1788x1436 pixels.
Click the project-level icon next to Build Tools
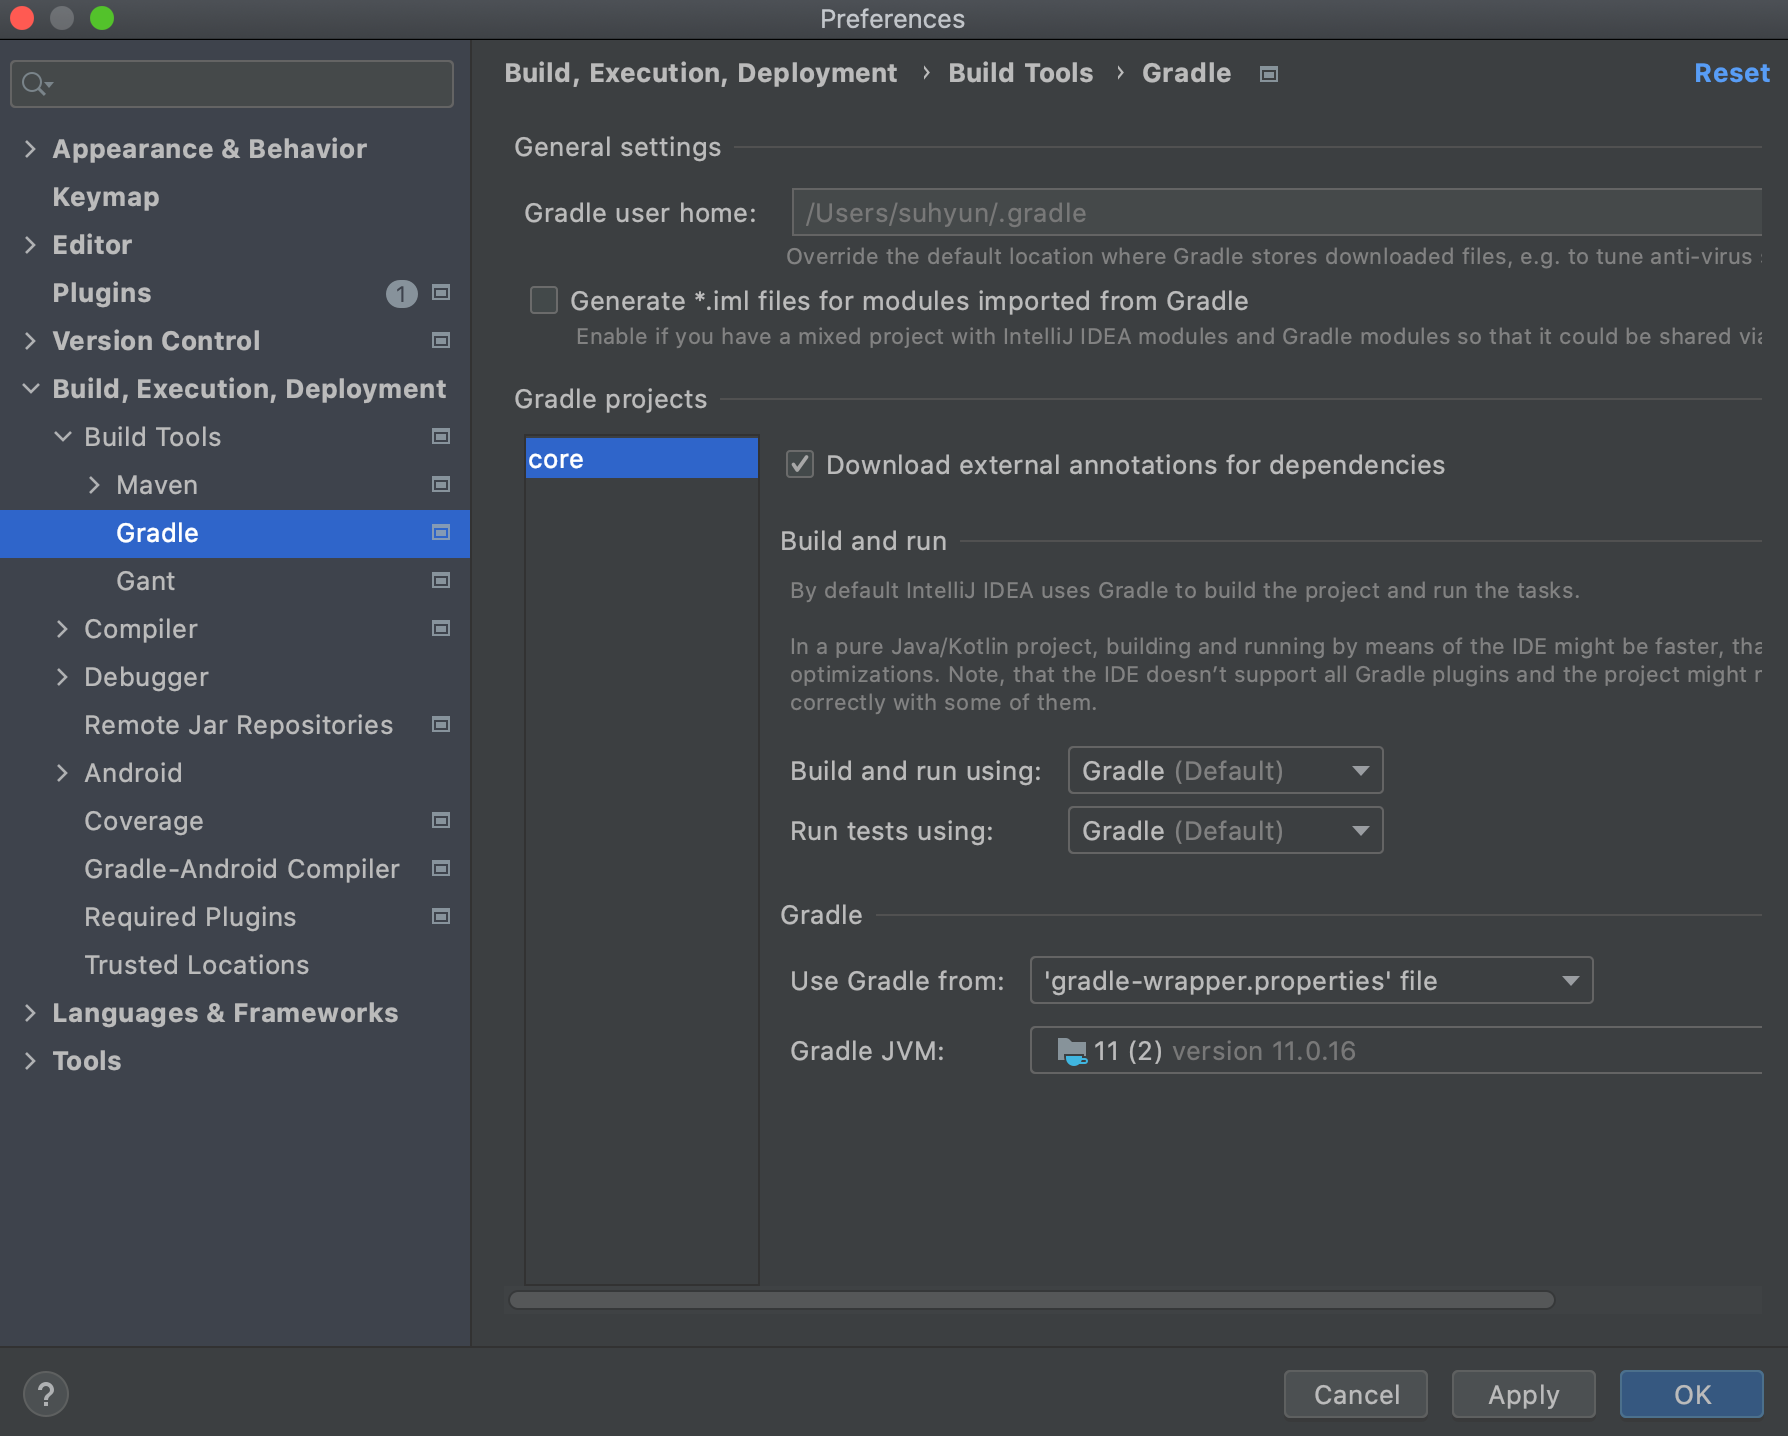tap(441, 437)
